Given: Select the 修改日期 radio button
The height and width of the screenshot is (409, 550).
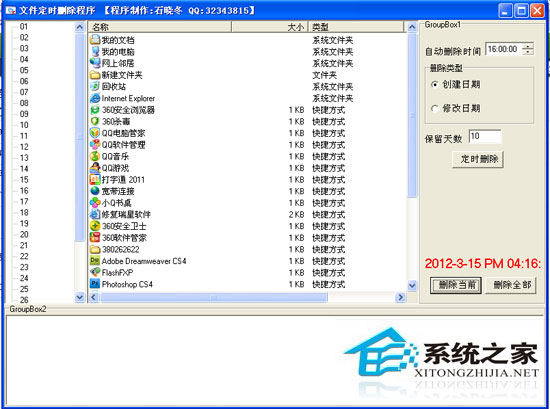Looking at the screenshot, I should [x=435, y=108].
